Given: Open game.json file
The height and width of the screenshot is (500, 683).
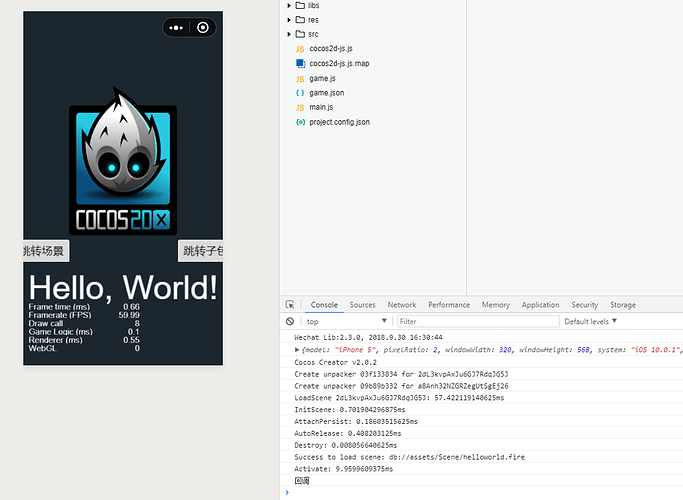Looking at the screenshot, I should pos(327,93).
